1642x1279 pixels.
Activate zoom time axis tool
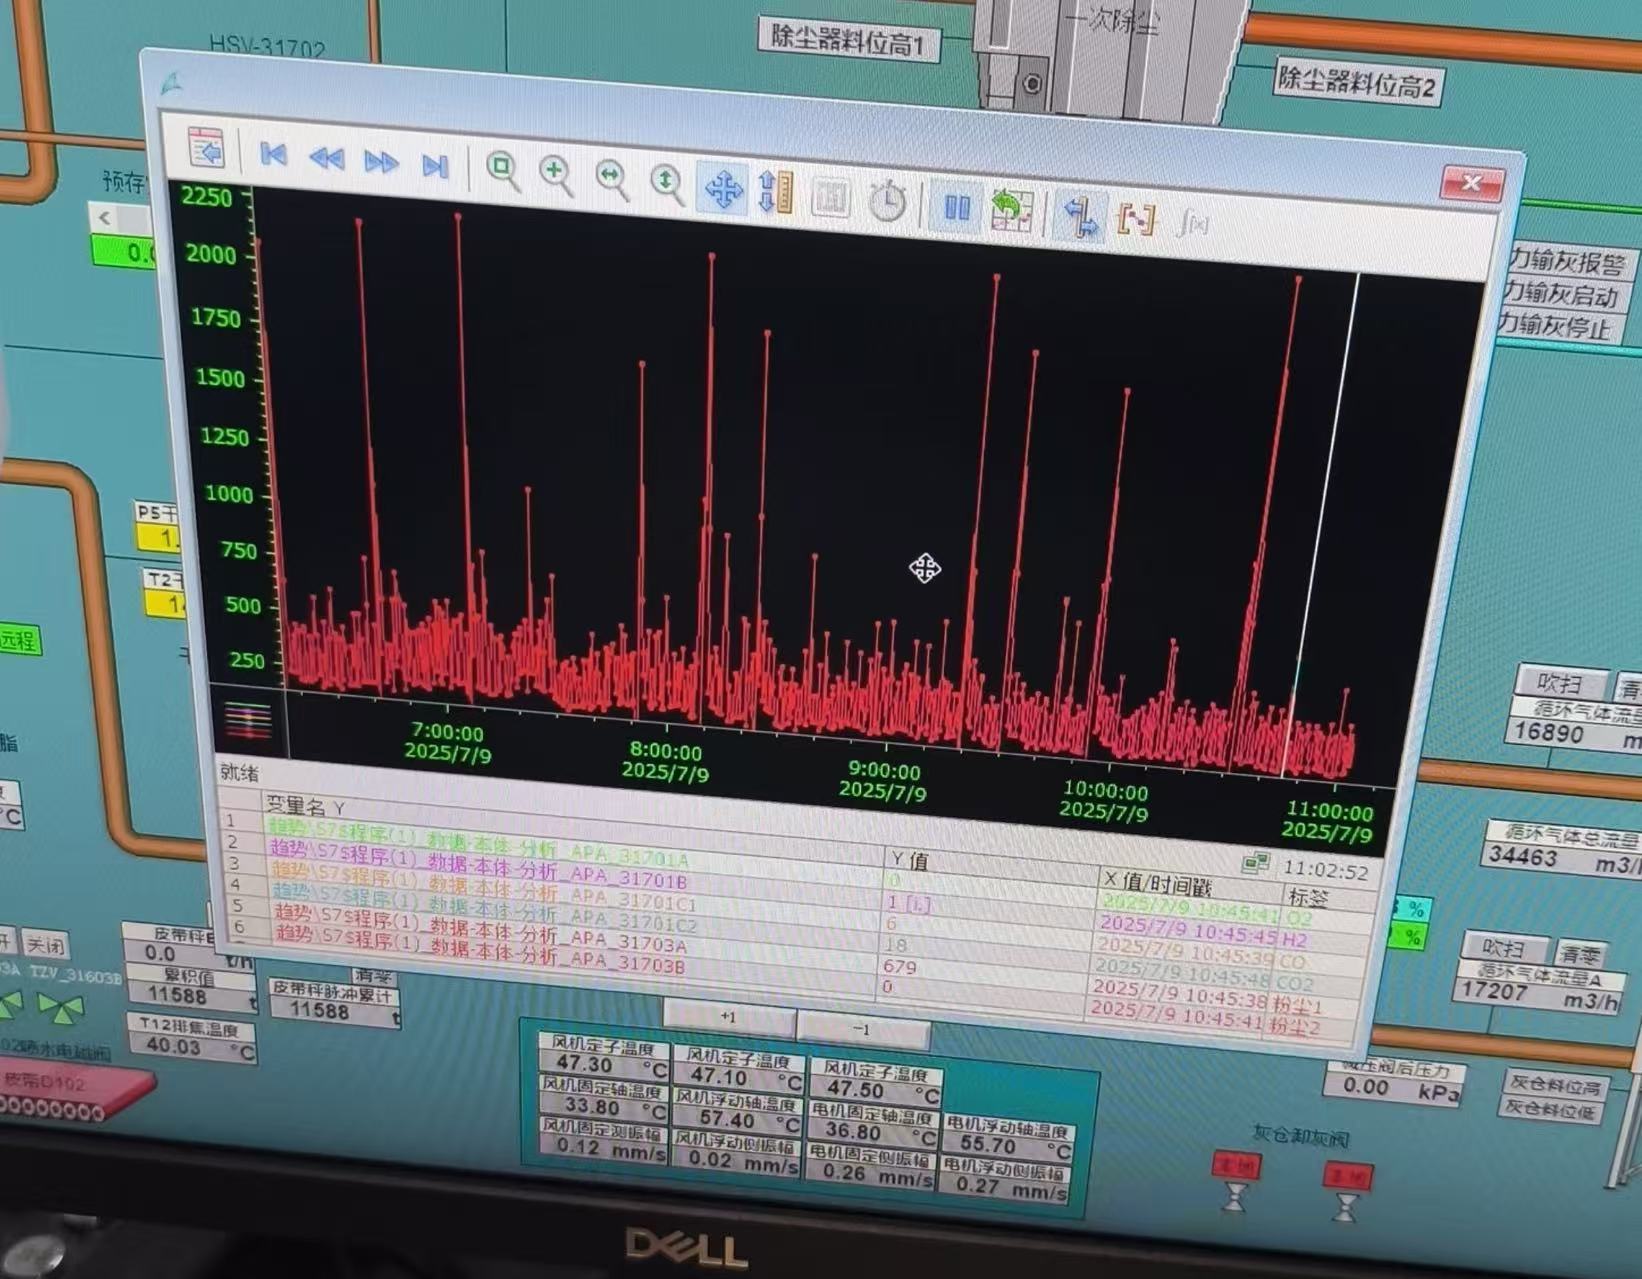point(611,178)
